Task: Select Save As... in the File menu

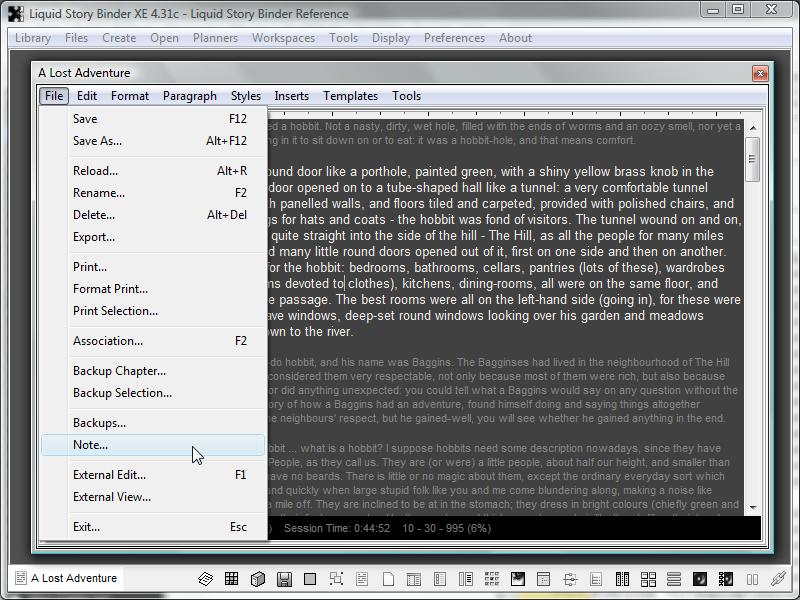Action: 97,141
